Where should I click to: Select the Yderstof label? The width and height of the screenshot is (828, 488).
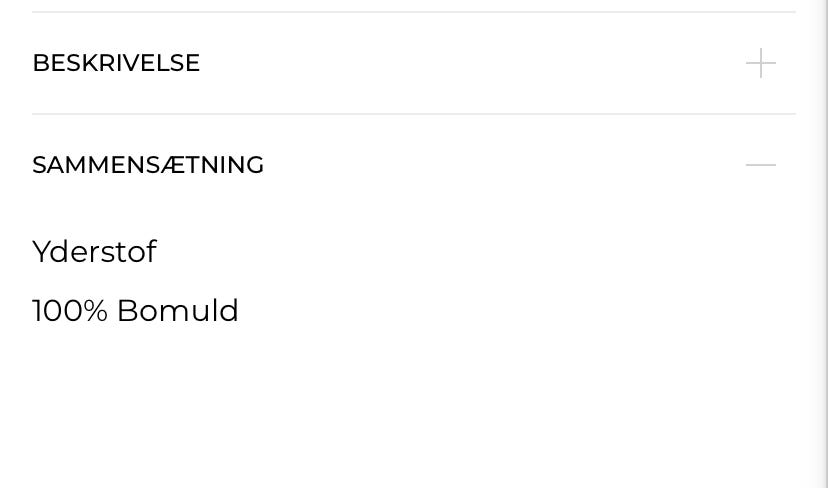(94, 252)
